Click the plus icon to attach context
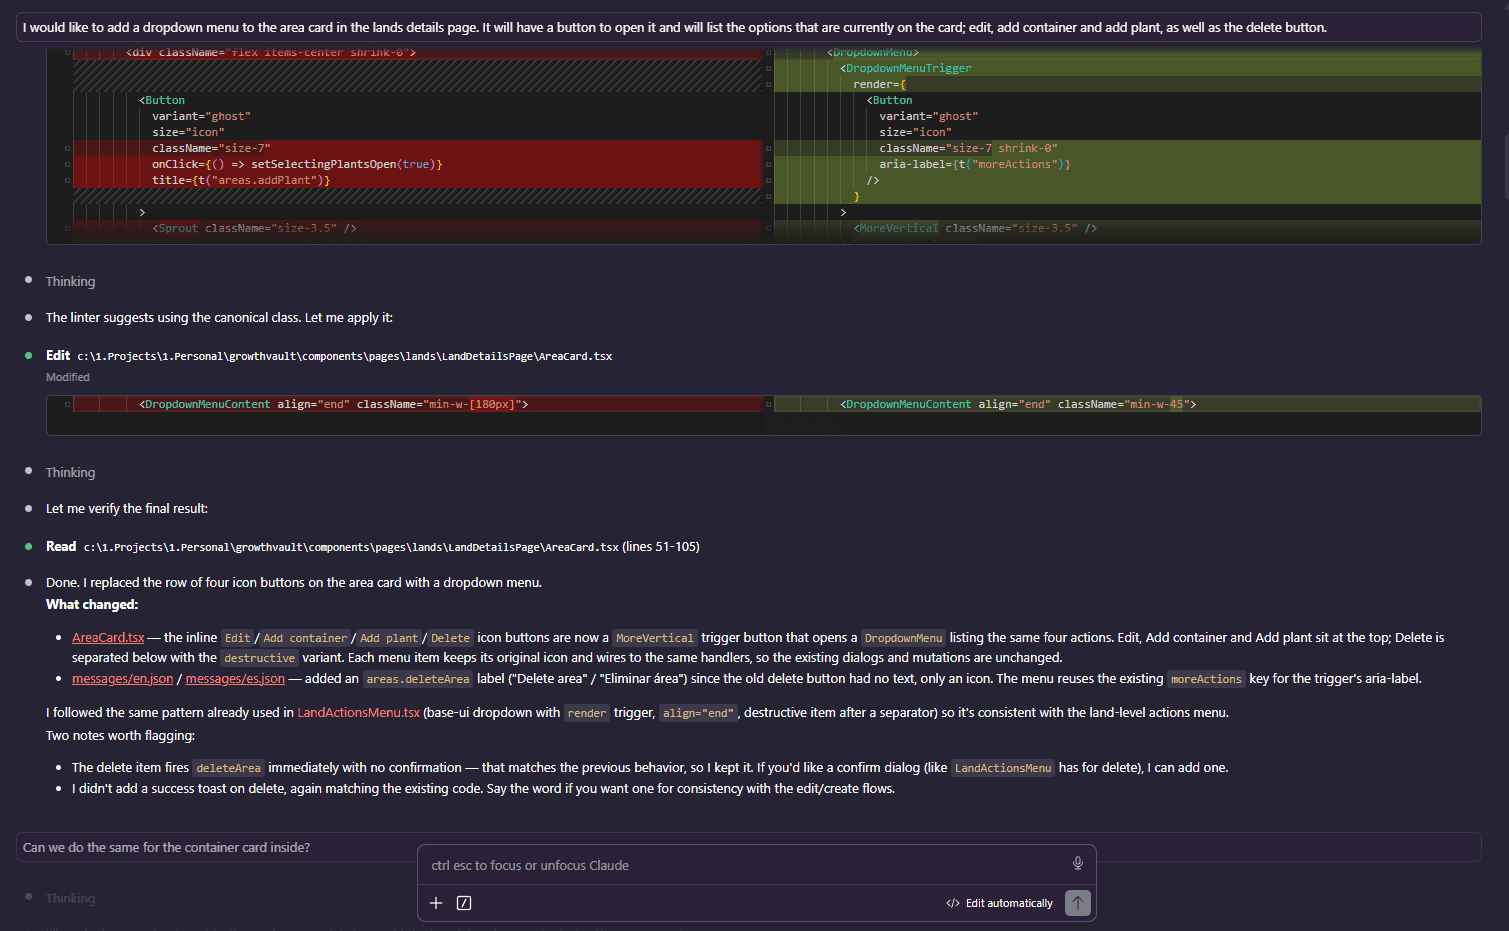Viewport: 1509px width, 931px height. click(436, 903)
